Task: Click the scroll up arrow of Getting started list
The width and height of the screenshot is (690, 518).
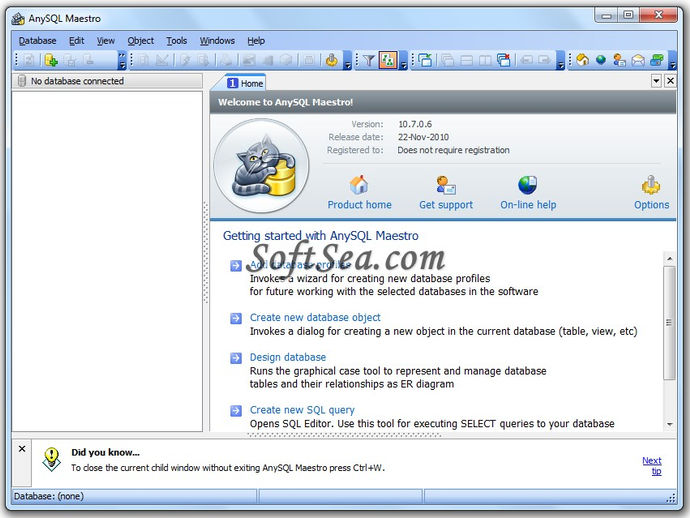Action: (669, 258)
